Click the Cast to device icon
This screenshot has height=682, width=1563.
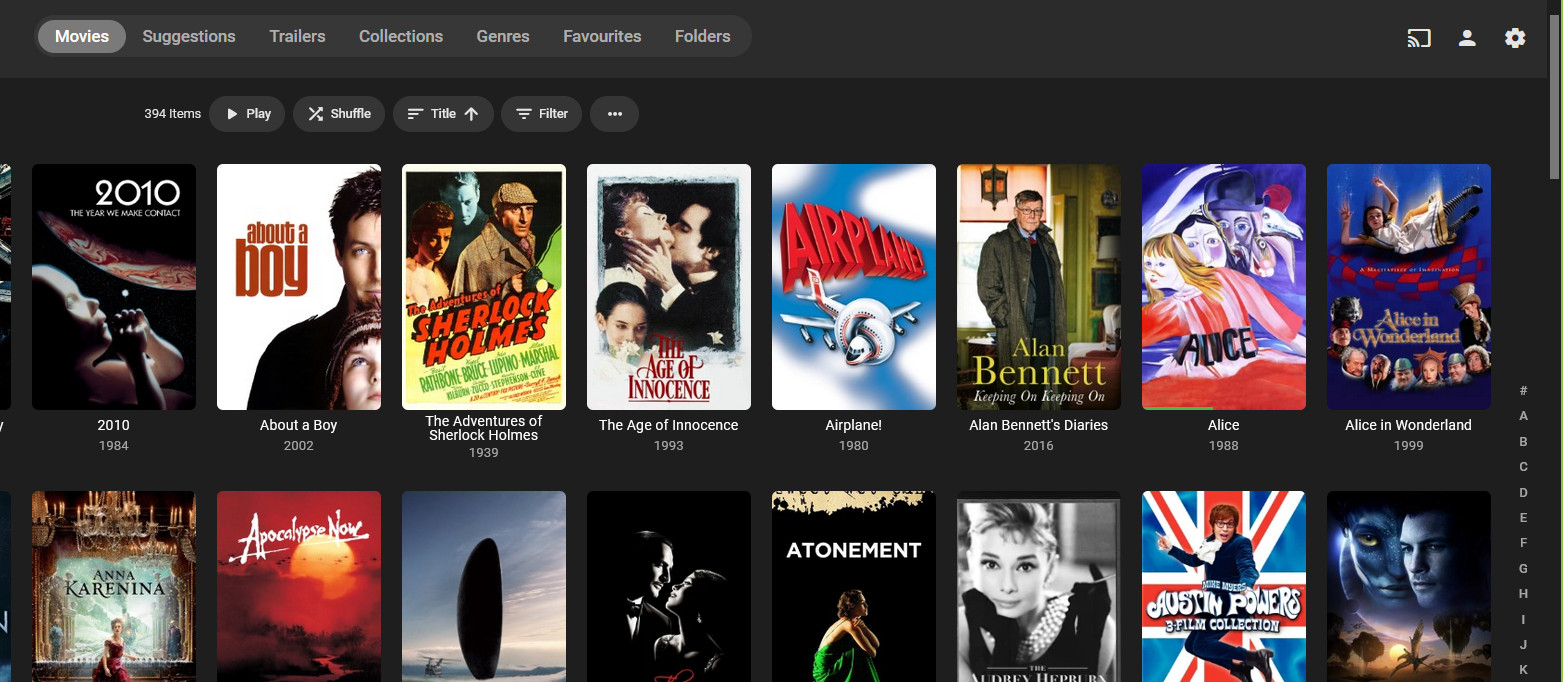click(x=1418, y=38)
